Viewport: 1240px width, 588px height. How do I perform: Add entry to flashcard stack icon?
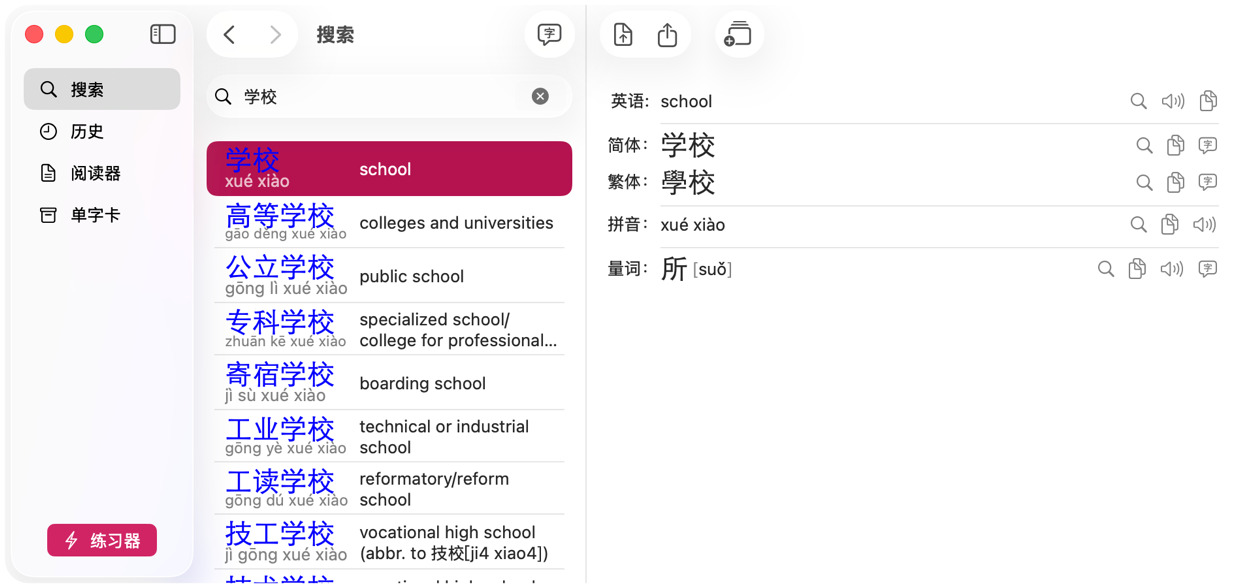pyautogui.click(x=738, y=35)
